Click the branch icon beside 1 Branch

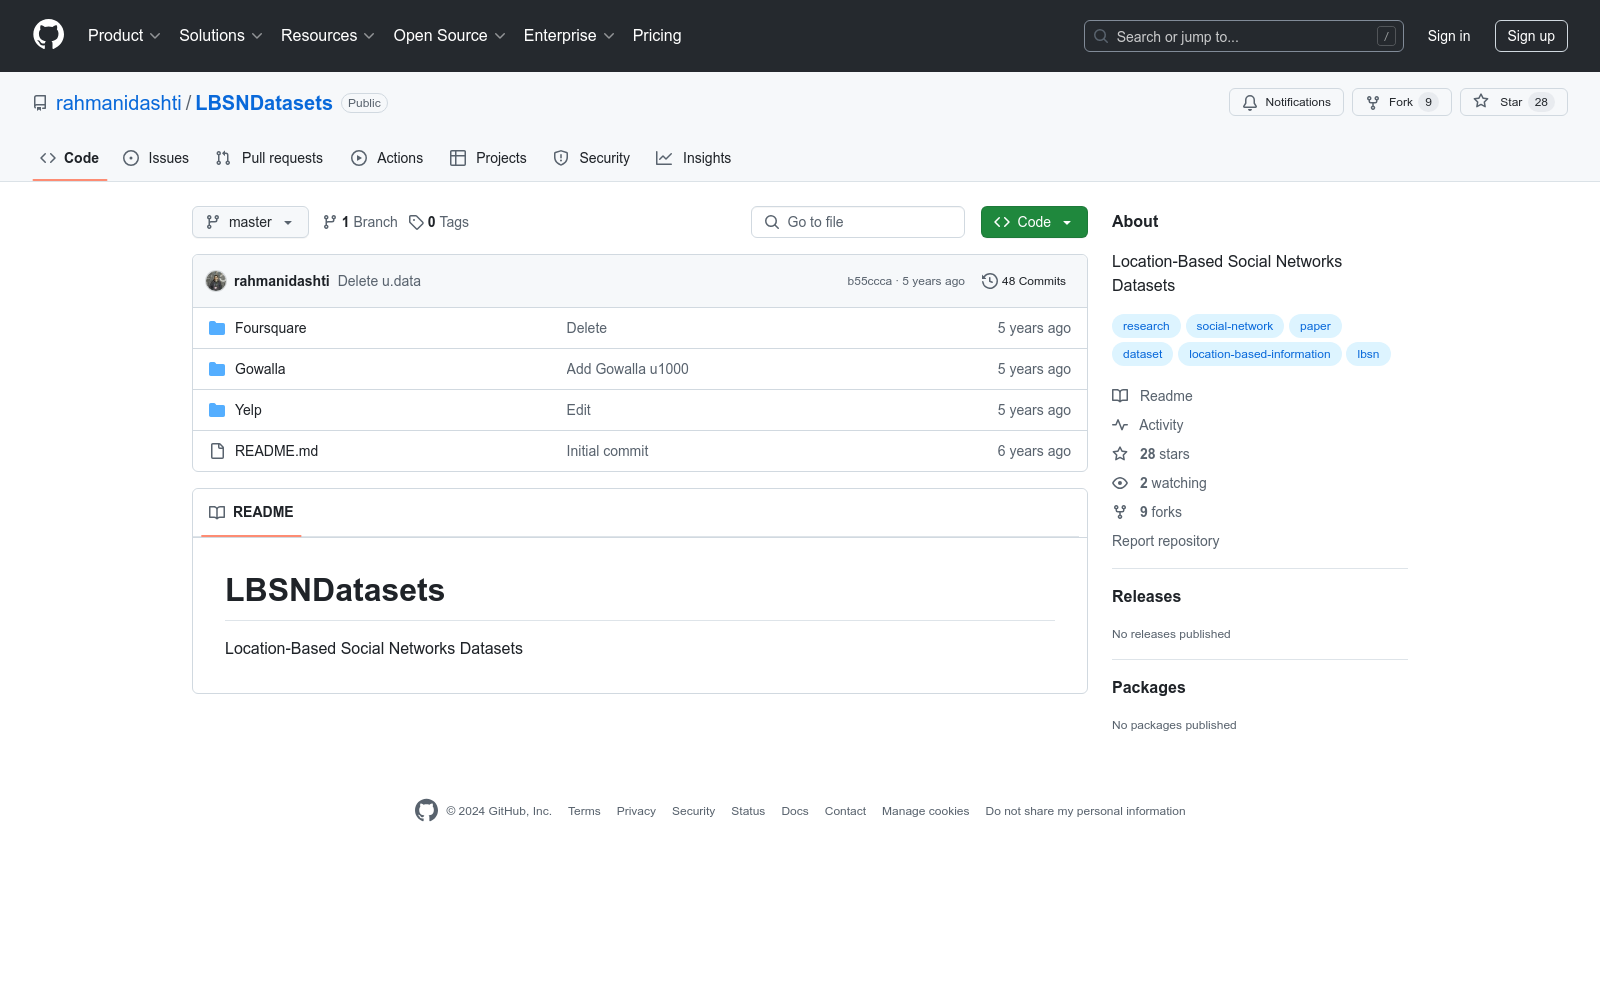(x=330, y=222)
